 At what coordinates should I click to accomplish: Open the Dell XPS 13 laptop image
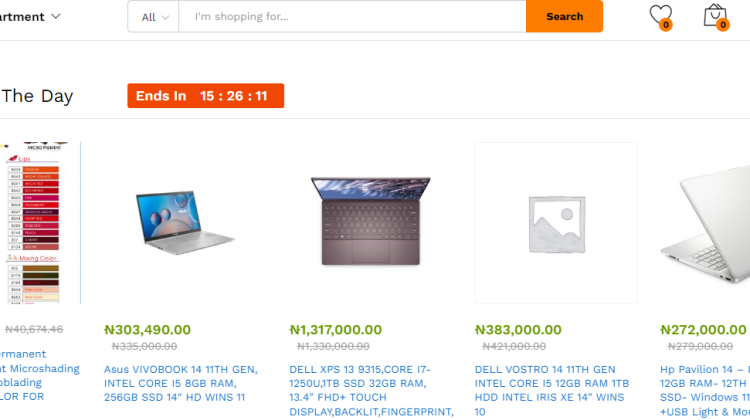(x=371, y=222)
